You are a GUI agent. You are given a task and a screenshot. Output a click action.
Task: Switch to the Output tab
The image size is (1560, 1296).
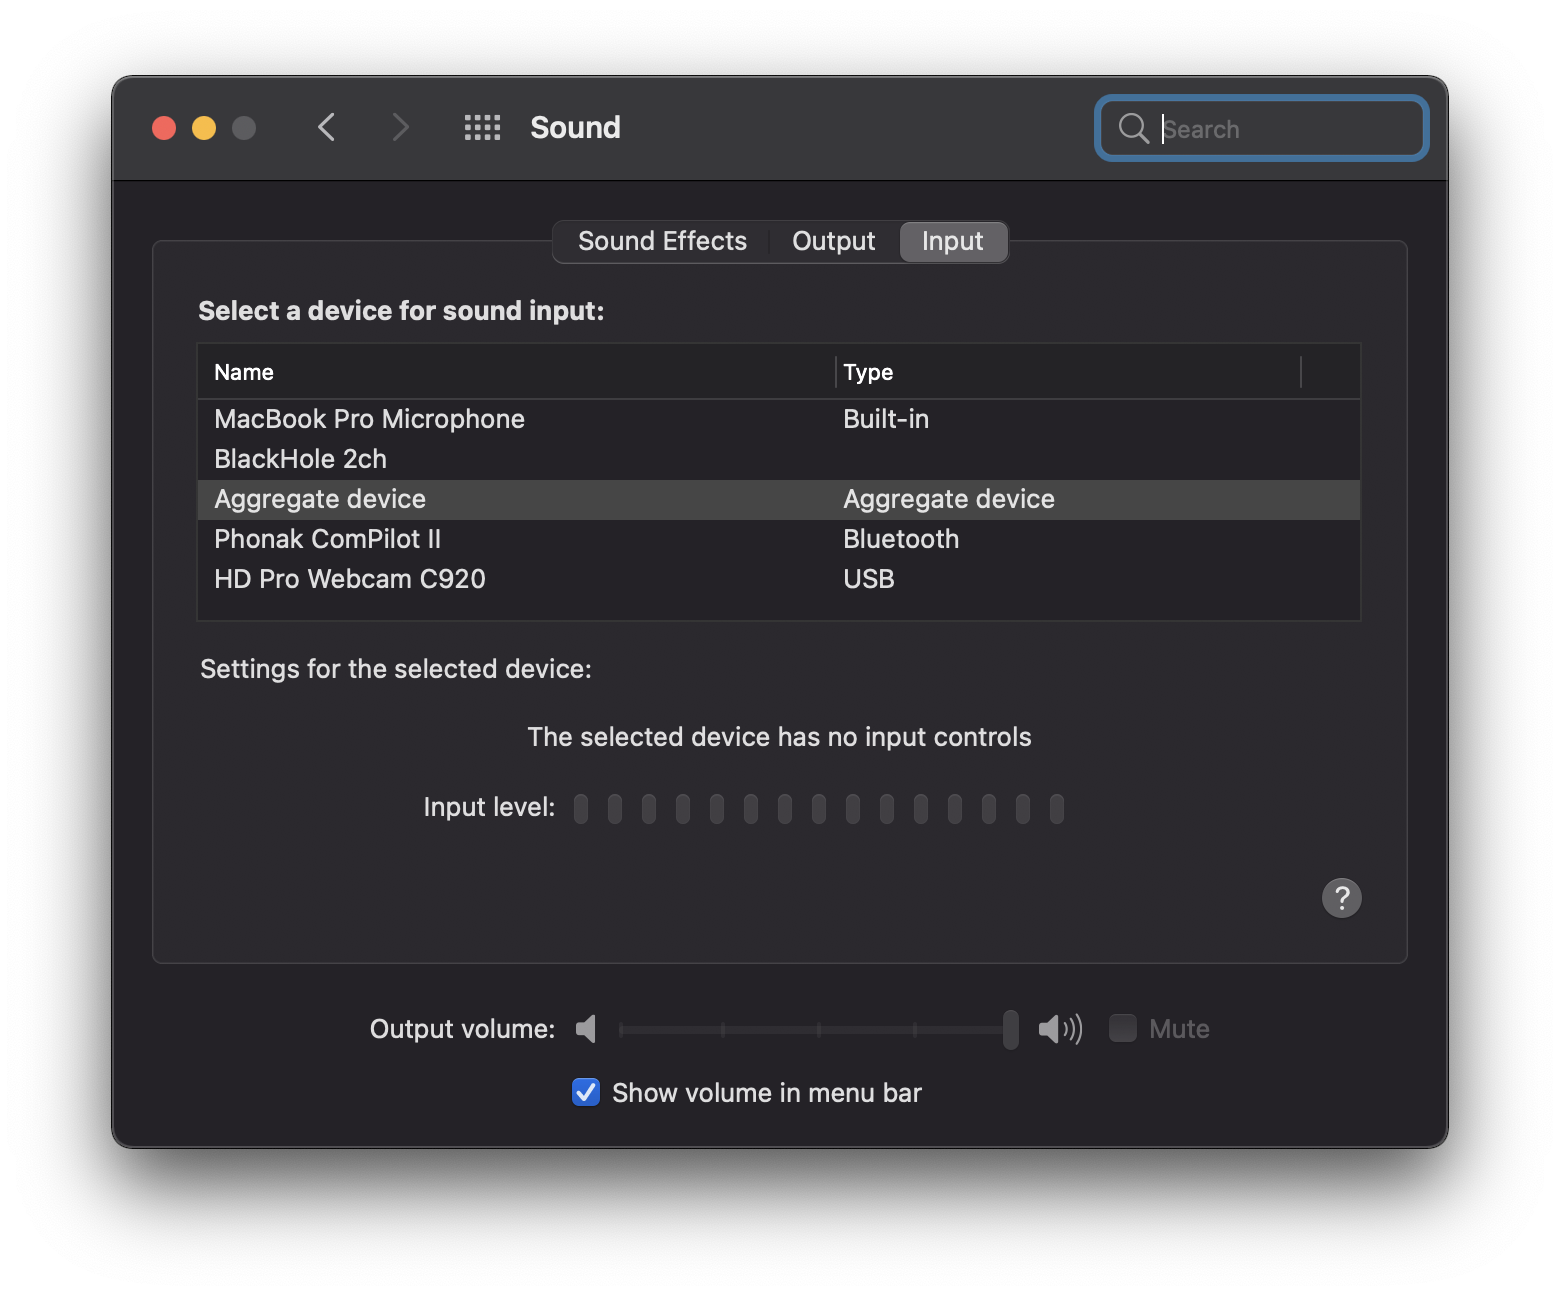[833, 241]
